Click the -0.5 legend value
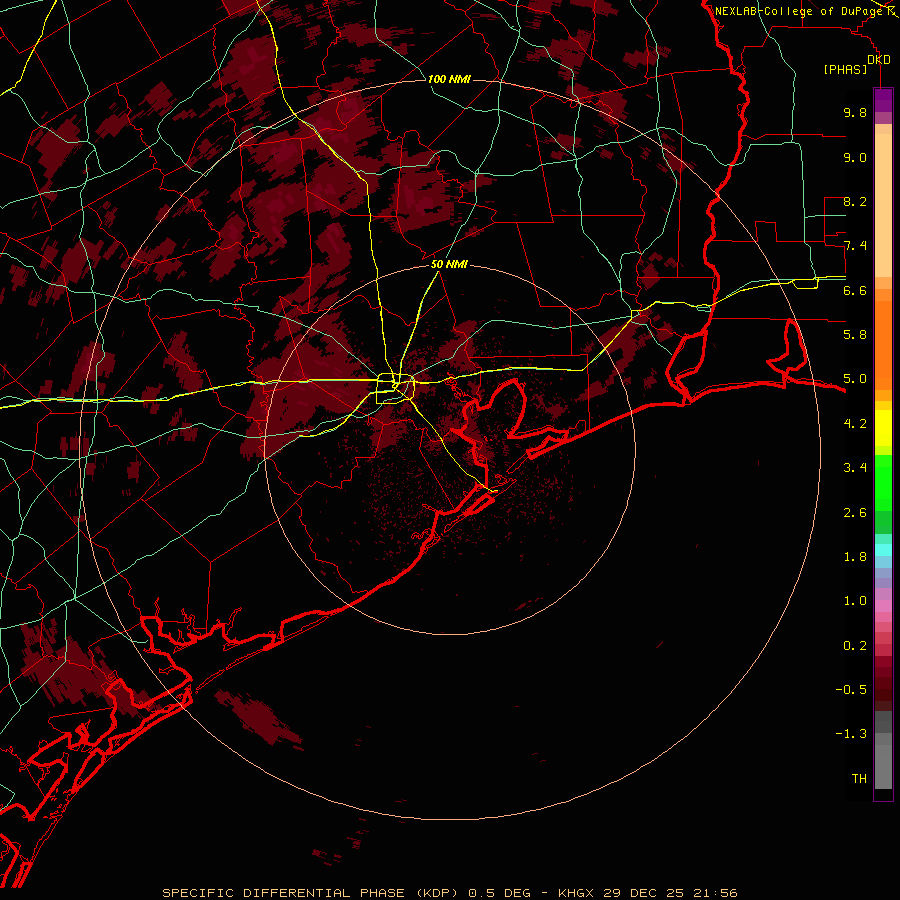 (851, 690)
